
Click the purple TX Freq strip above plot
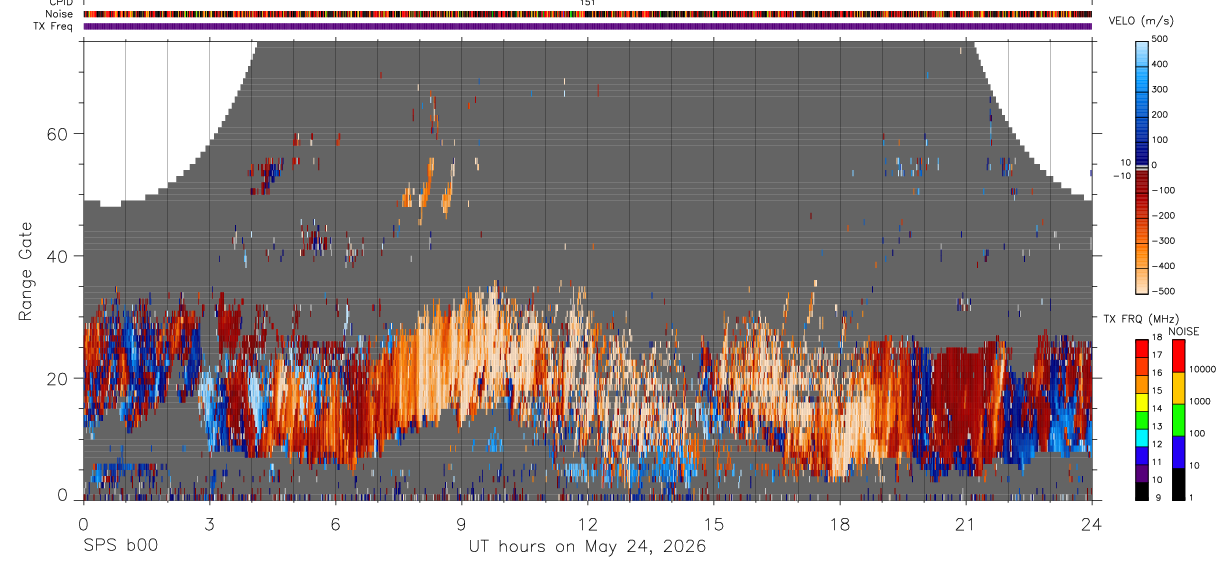(588, 26)
